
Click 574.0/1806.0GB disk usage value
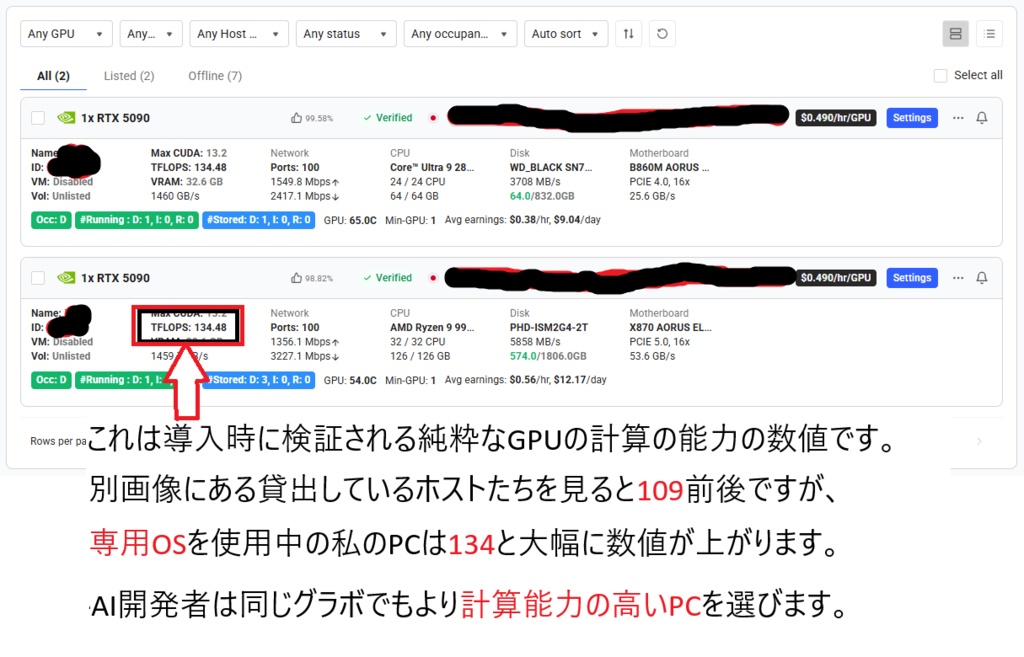click(548, 357)
